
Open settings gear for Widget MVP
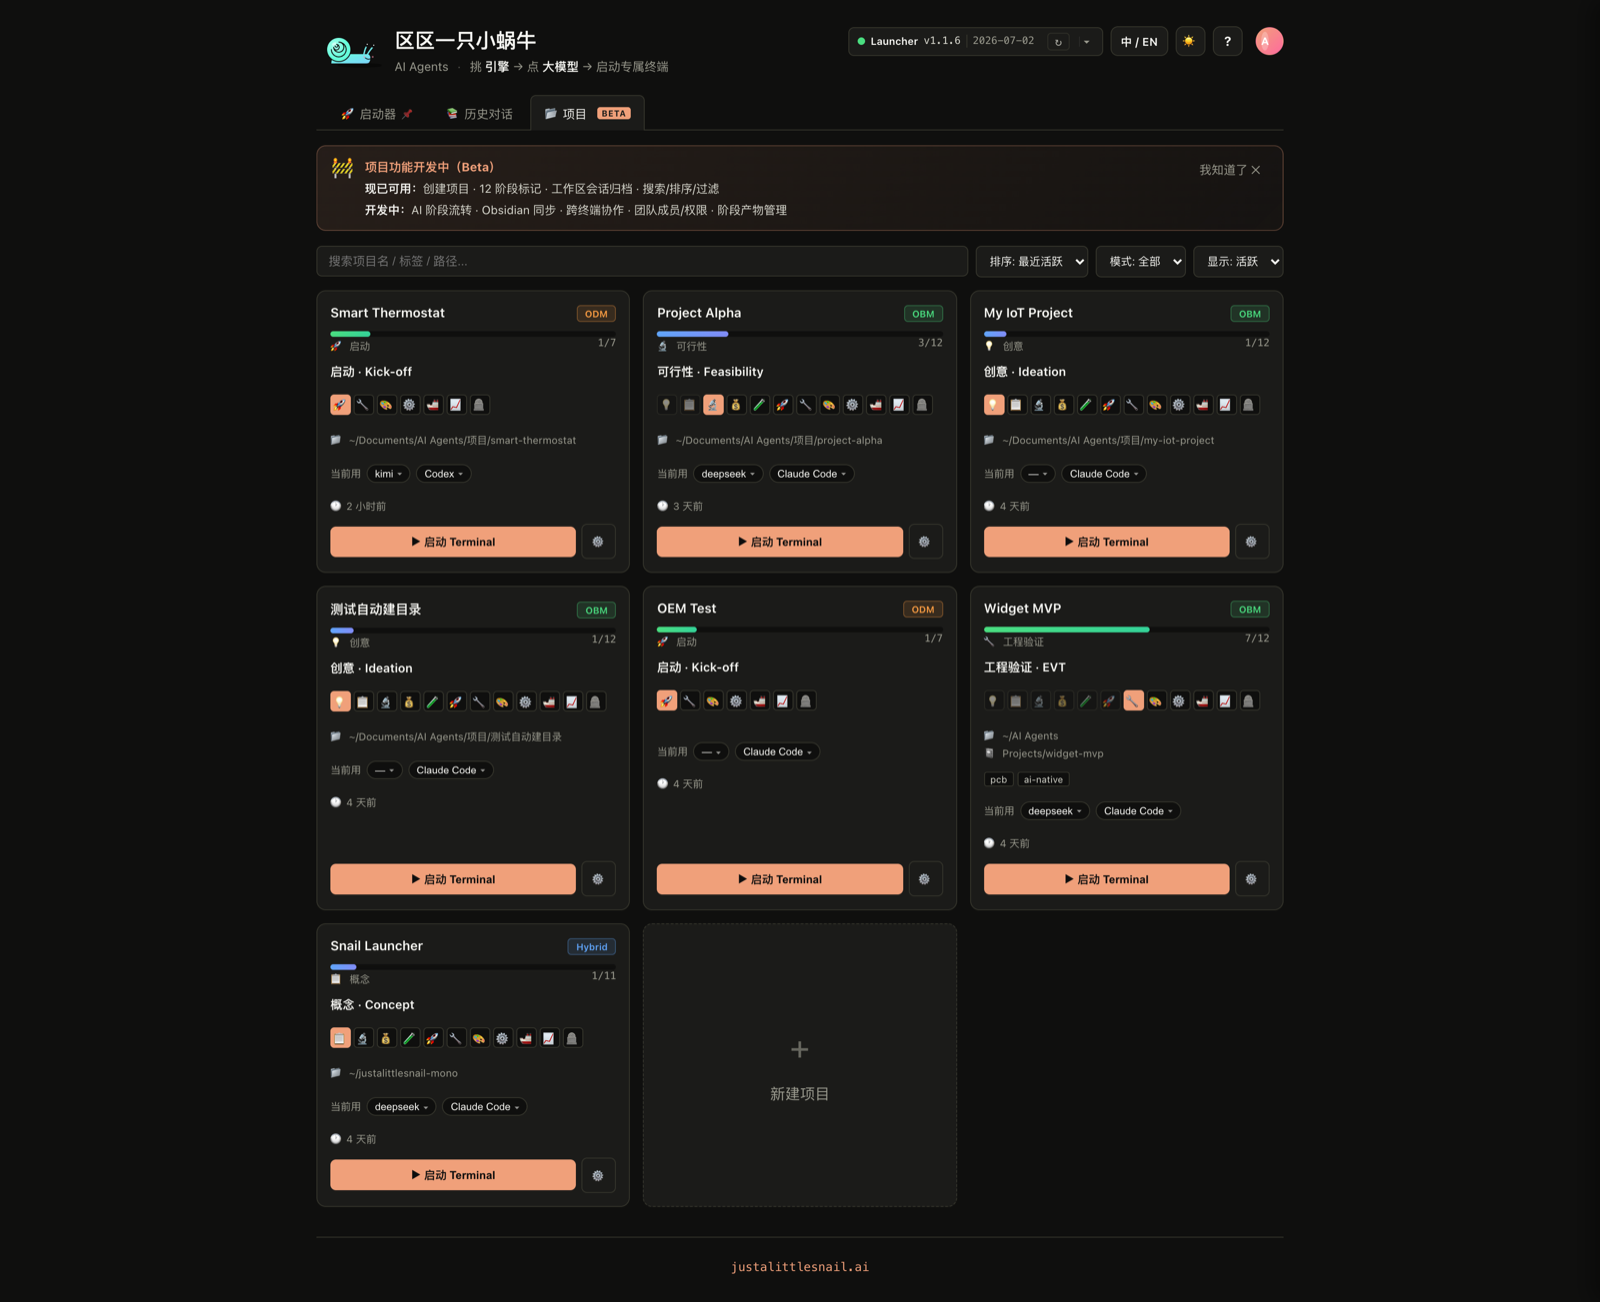pyautogui.click(x=1251, y=879)
